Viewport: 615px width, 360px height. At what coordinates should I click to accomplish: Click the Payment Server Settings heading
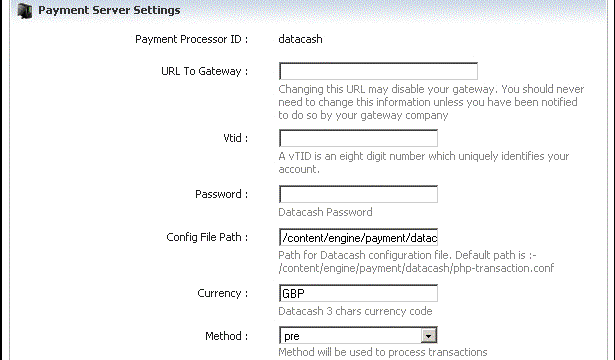coord(109,10)
